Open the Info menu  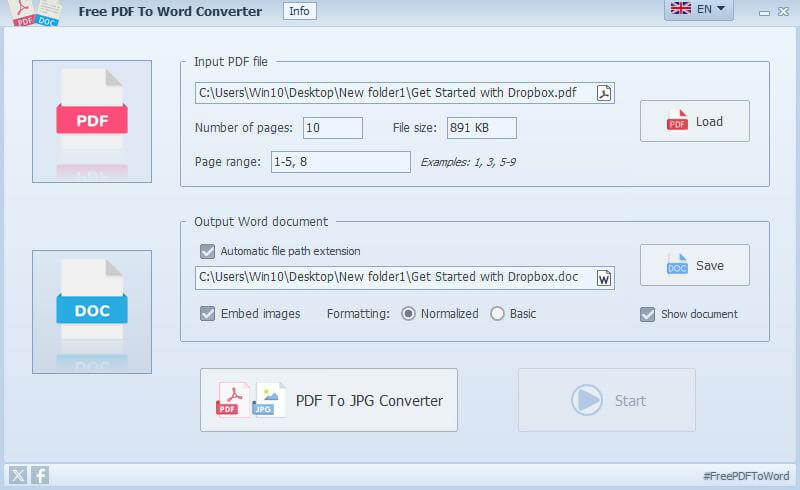[299, 11]
